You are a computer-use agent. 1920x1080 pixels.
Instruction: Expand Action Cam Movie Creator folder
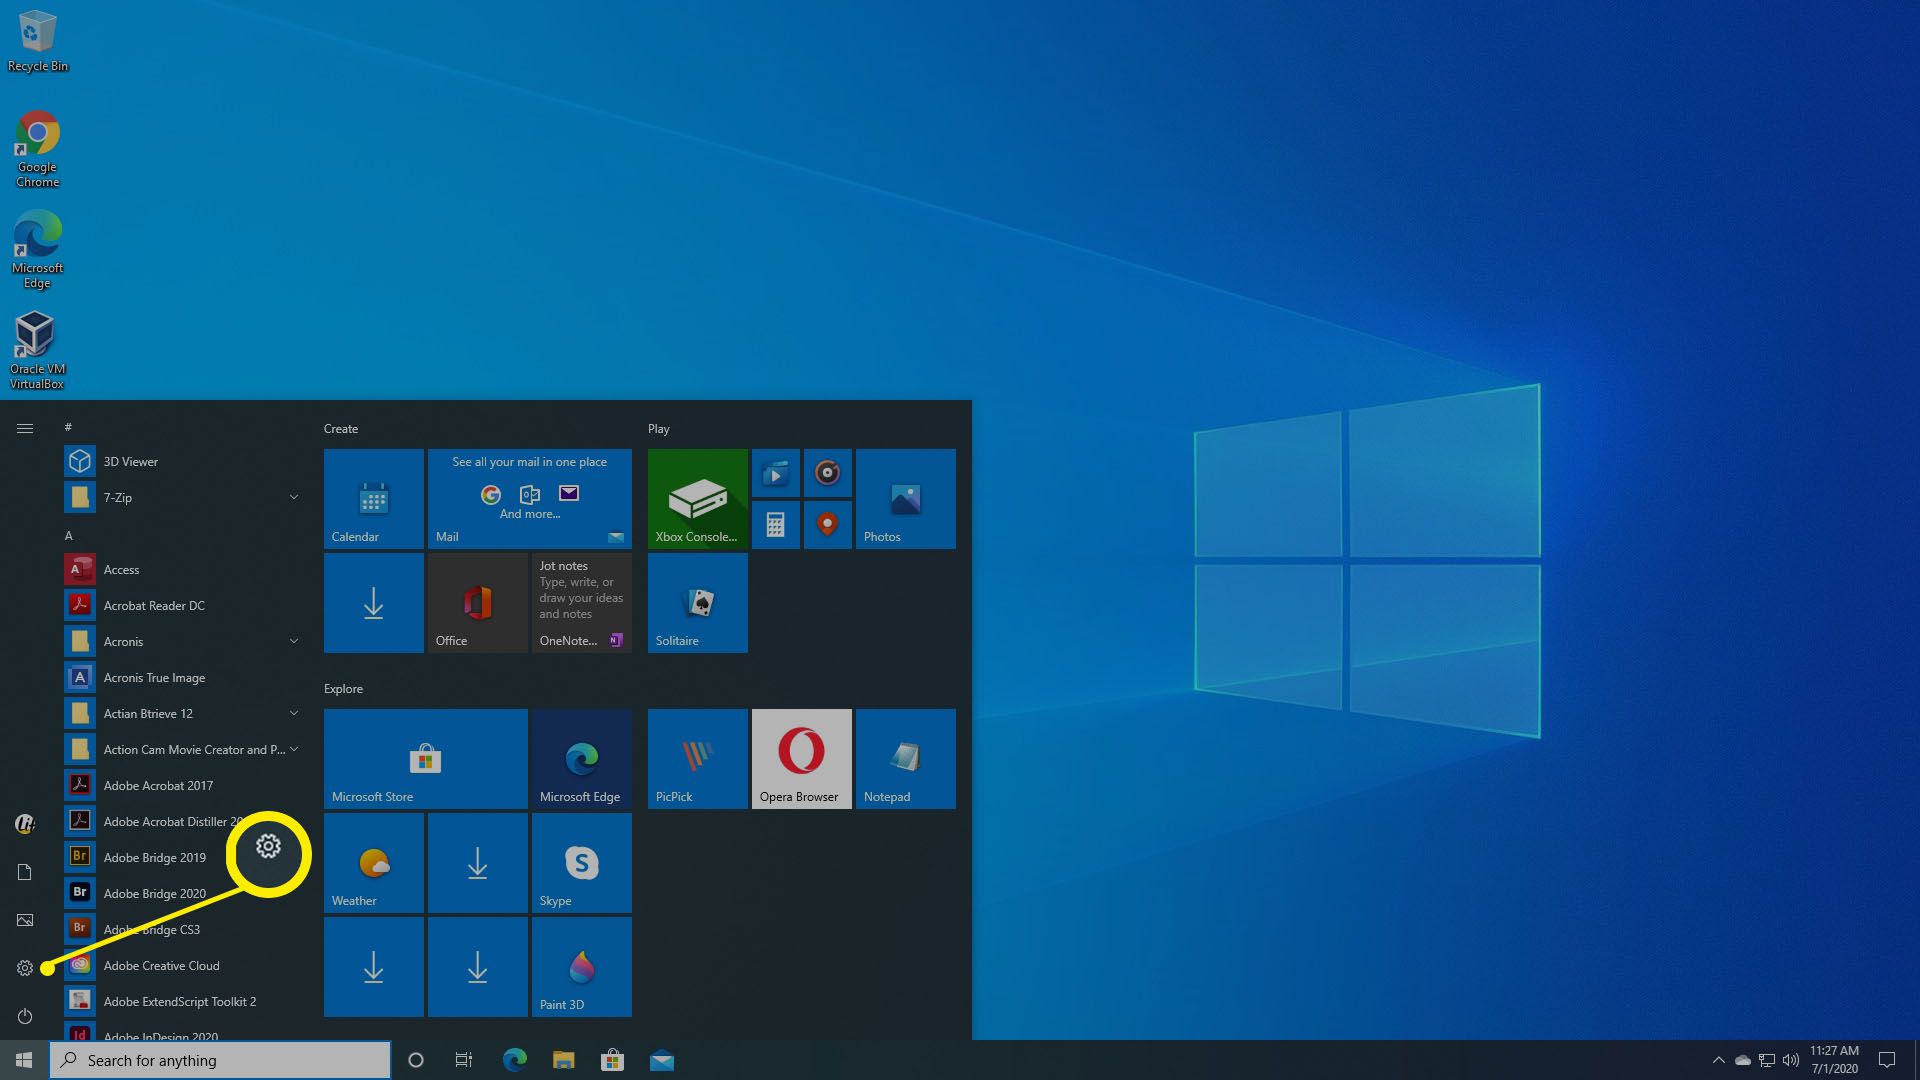183,749
